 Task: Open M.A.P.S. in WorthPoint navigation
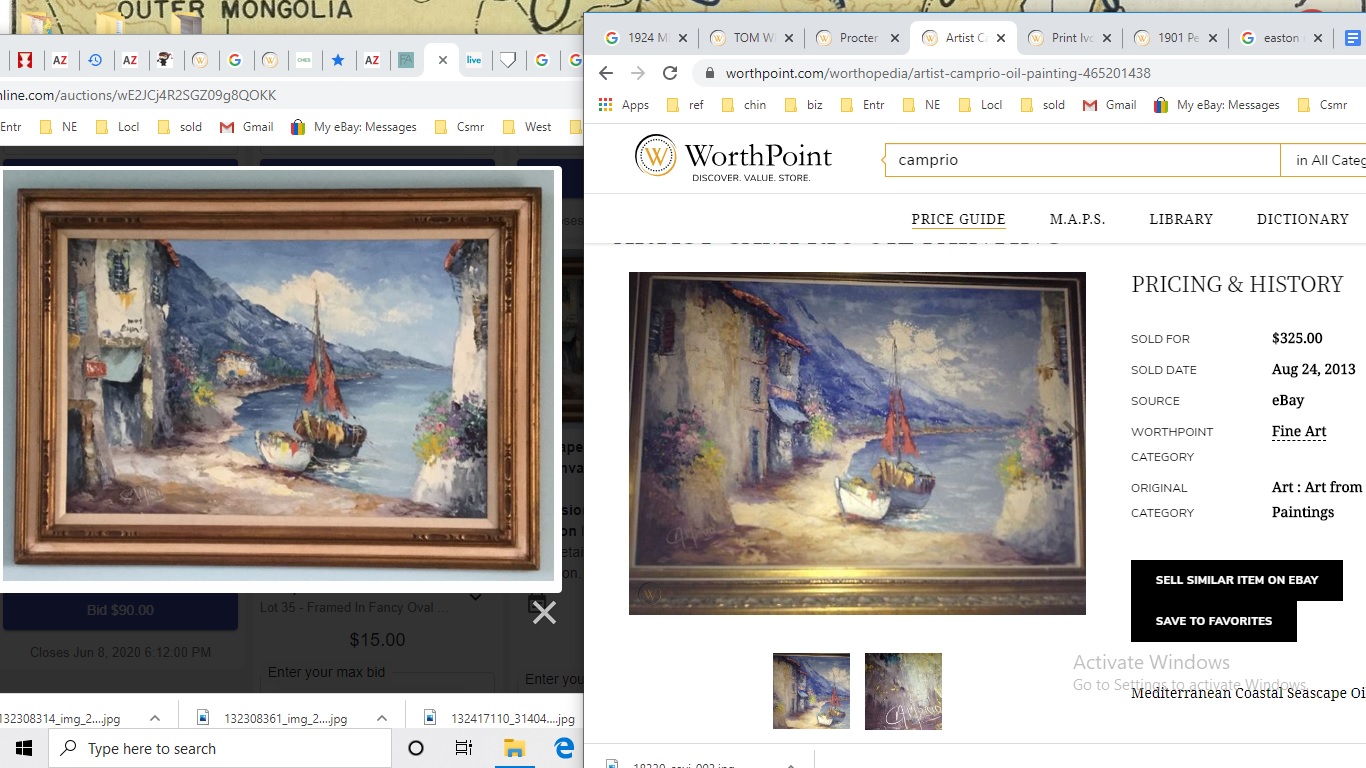(1077, 219)
